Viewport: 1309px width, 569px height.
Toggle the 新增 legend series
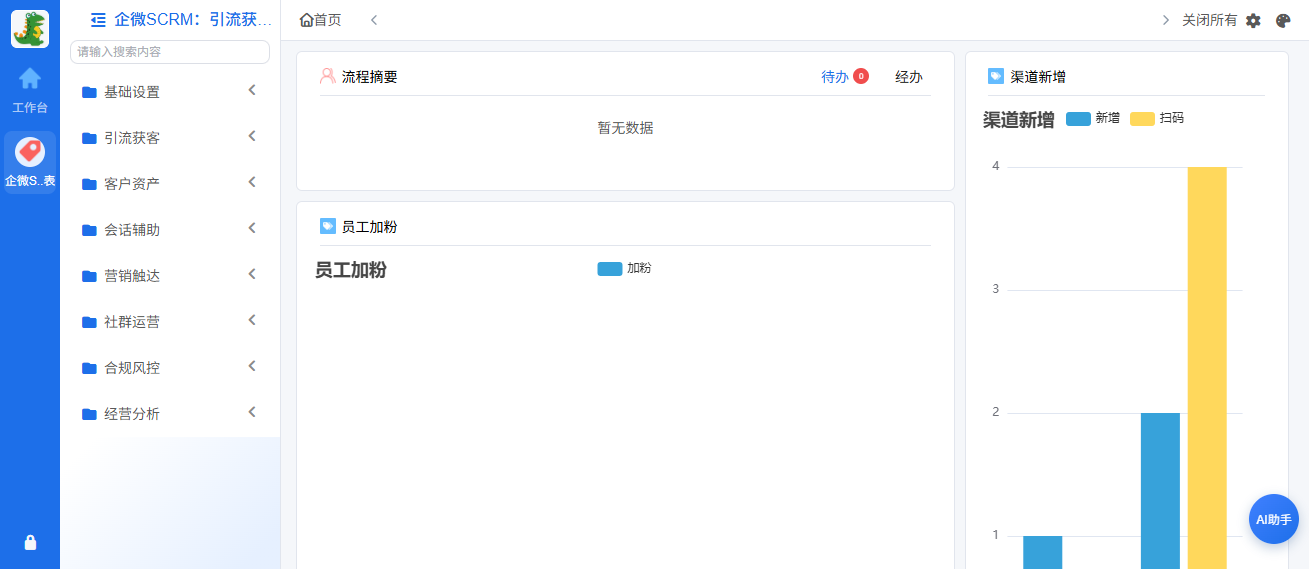(x=1093, y=118)
